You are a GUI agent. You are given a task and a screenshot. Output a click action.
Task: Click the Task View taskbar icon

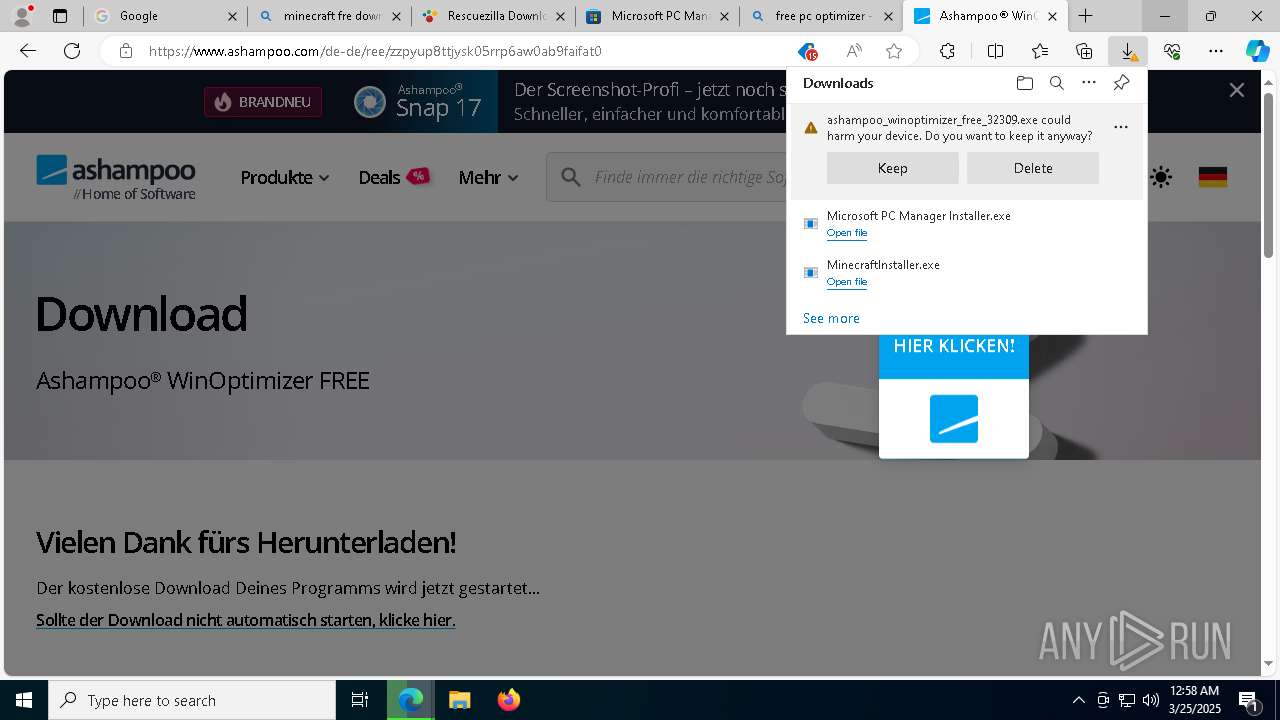pos(360,700)
